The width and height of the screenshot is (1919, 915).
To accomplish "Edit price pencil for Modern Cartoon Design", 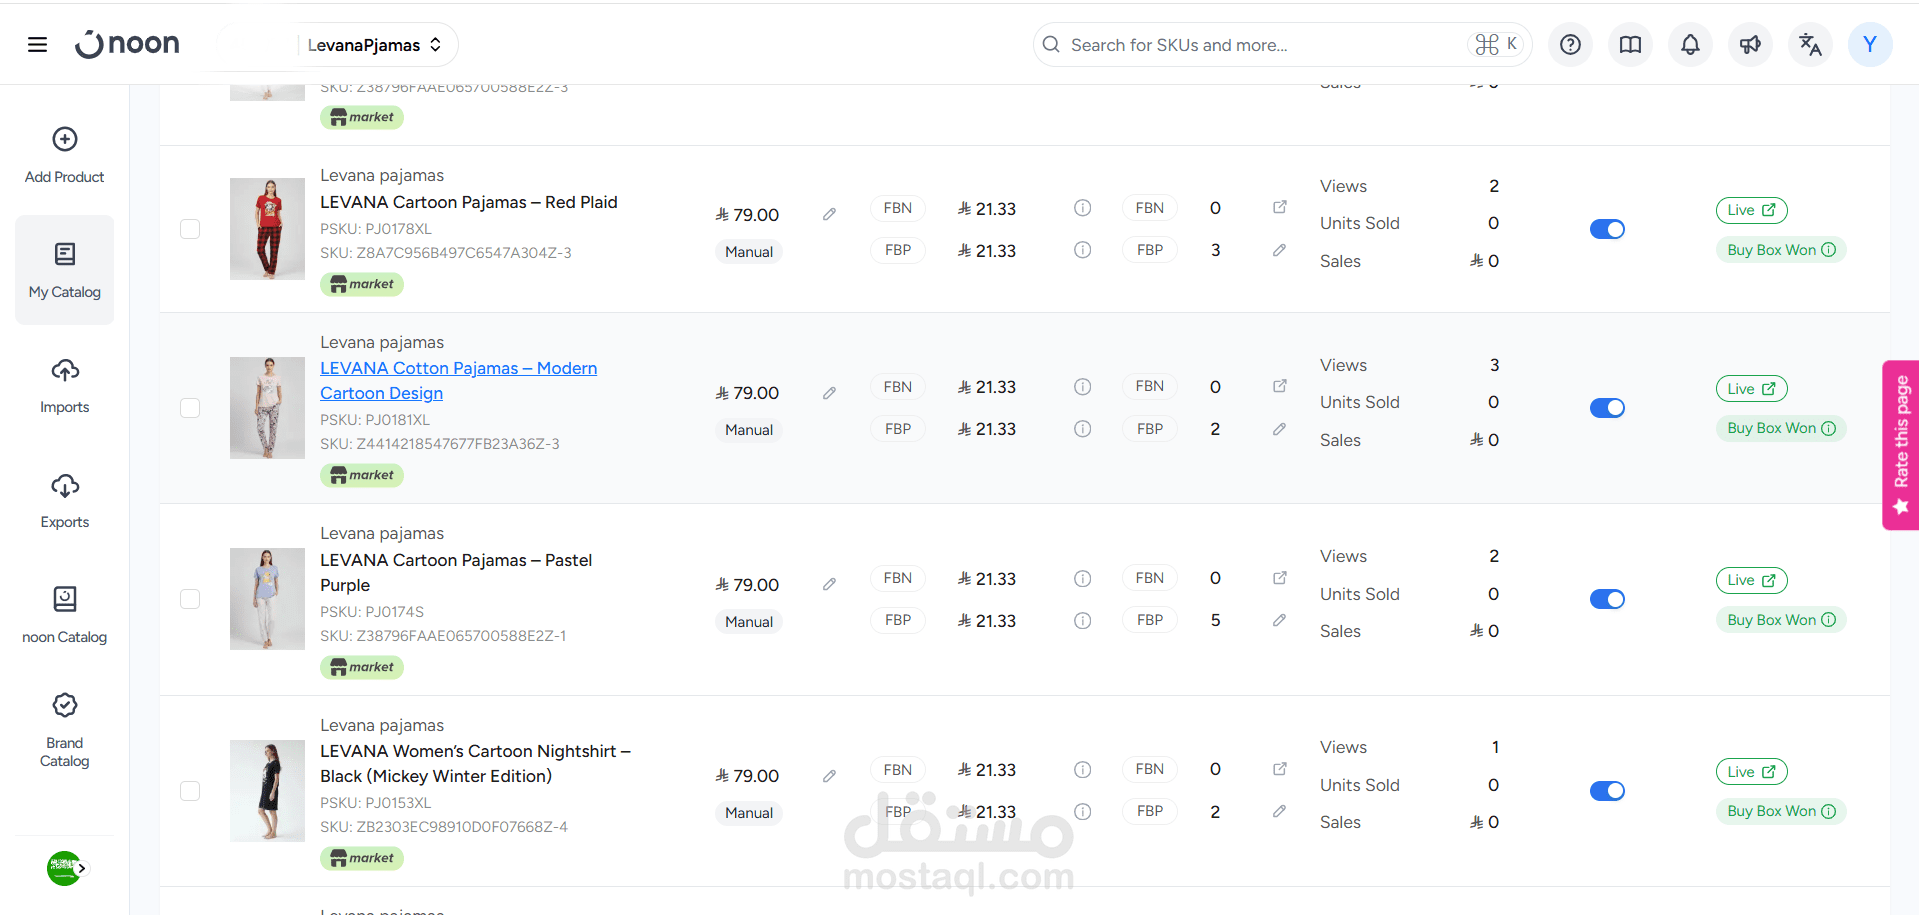I will (x=829, y=393).
